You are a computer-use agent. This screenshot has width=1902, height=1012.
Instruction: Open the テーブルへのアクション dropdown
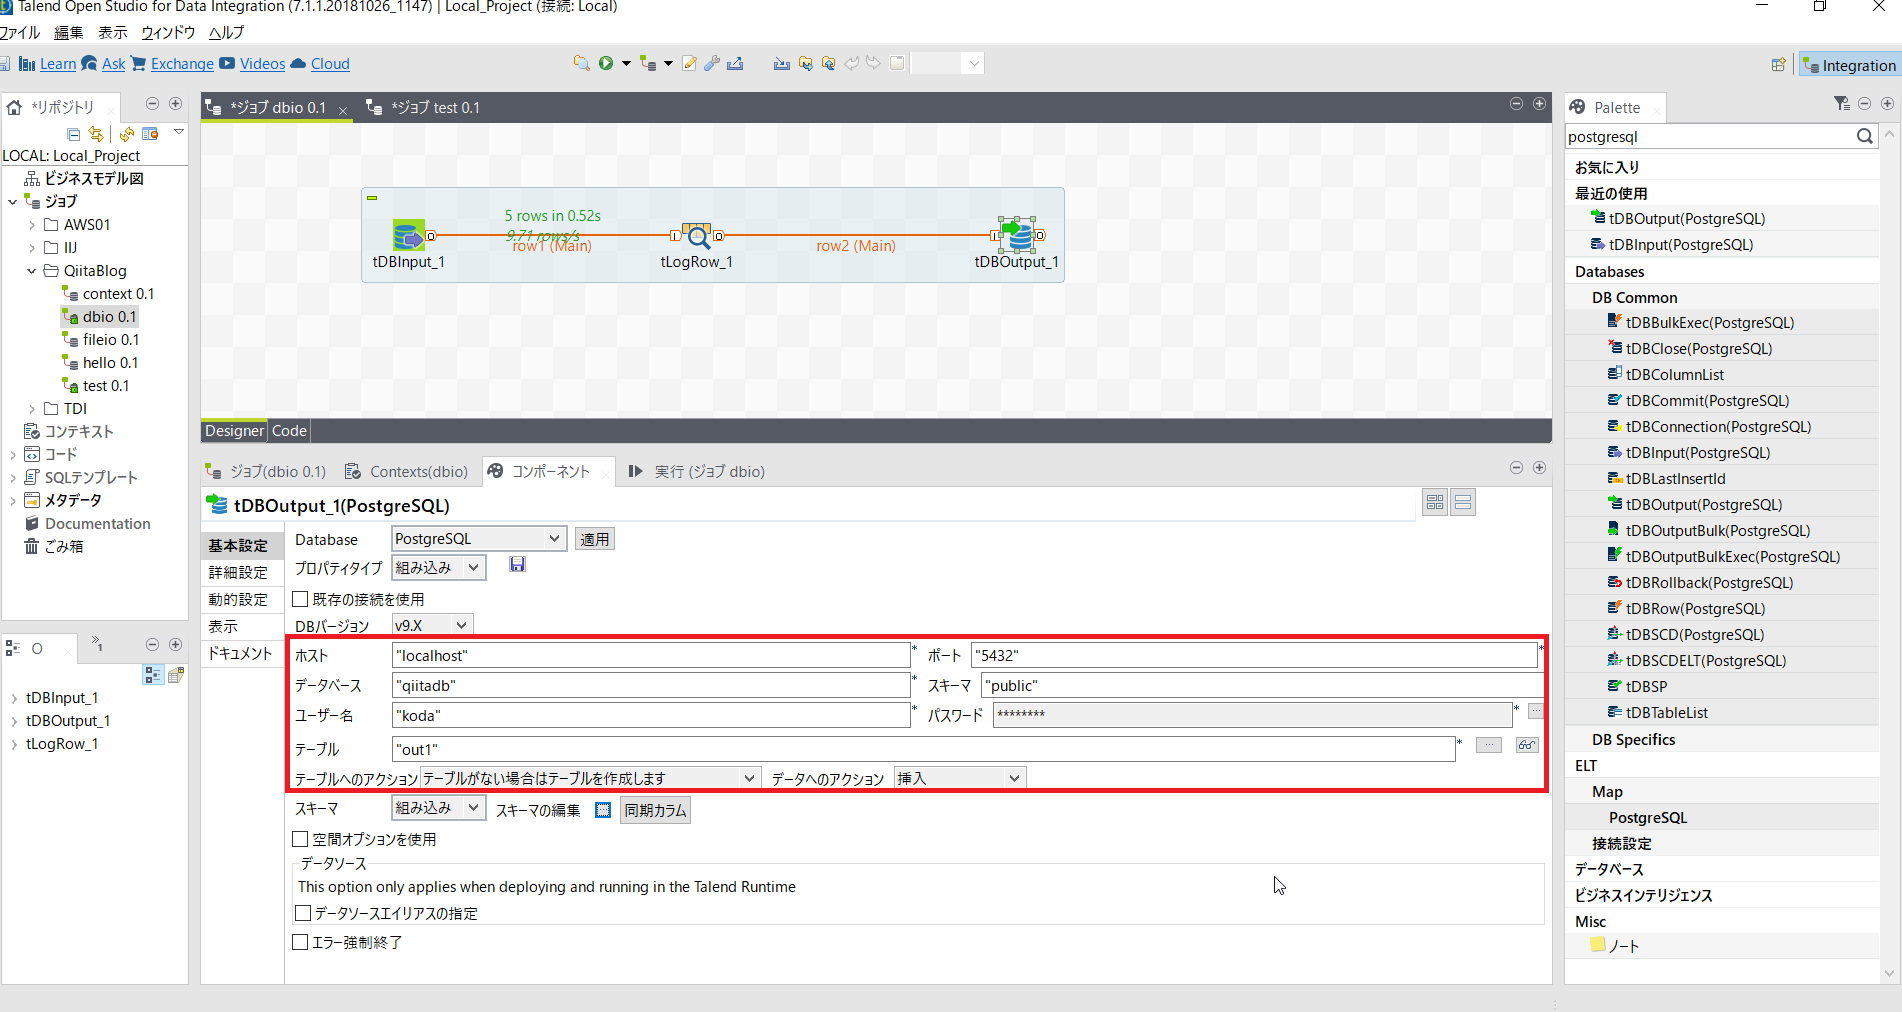[x=590, y=778]
